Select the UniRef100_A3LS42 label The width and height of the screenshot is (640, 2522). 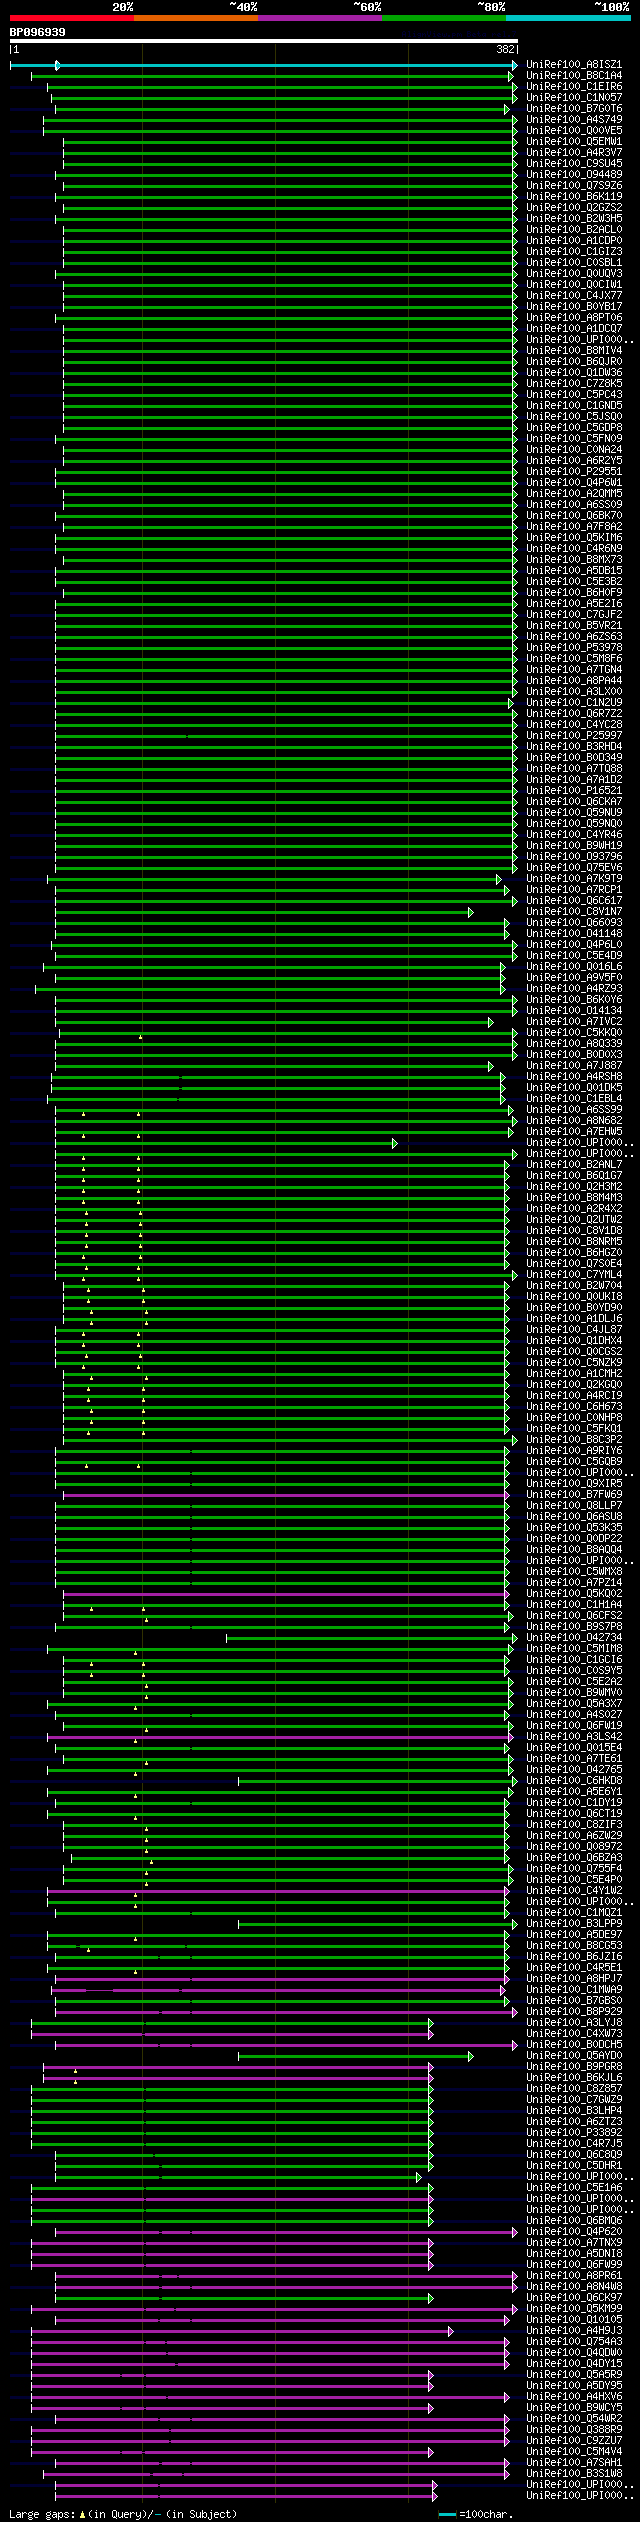pyautogui.click(x=574, y=1737)
